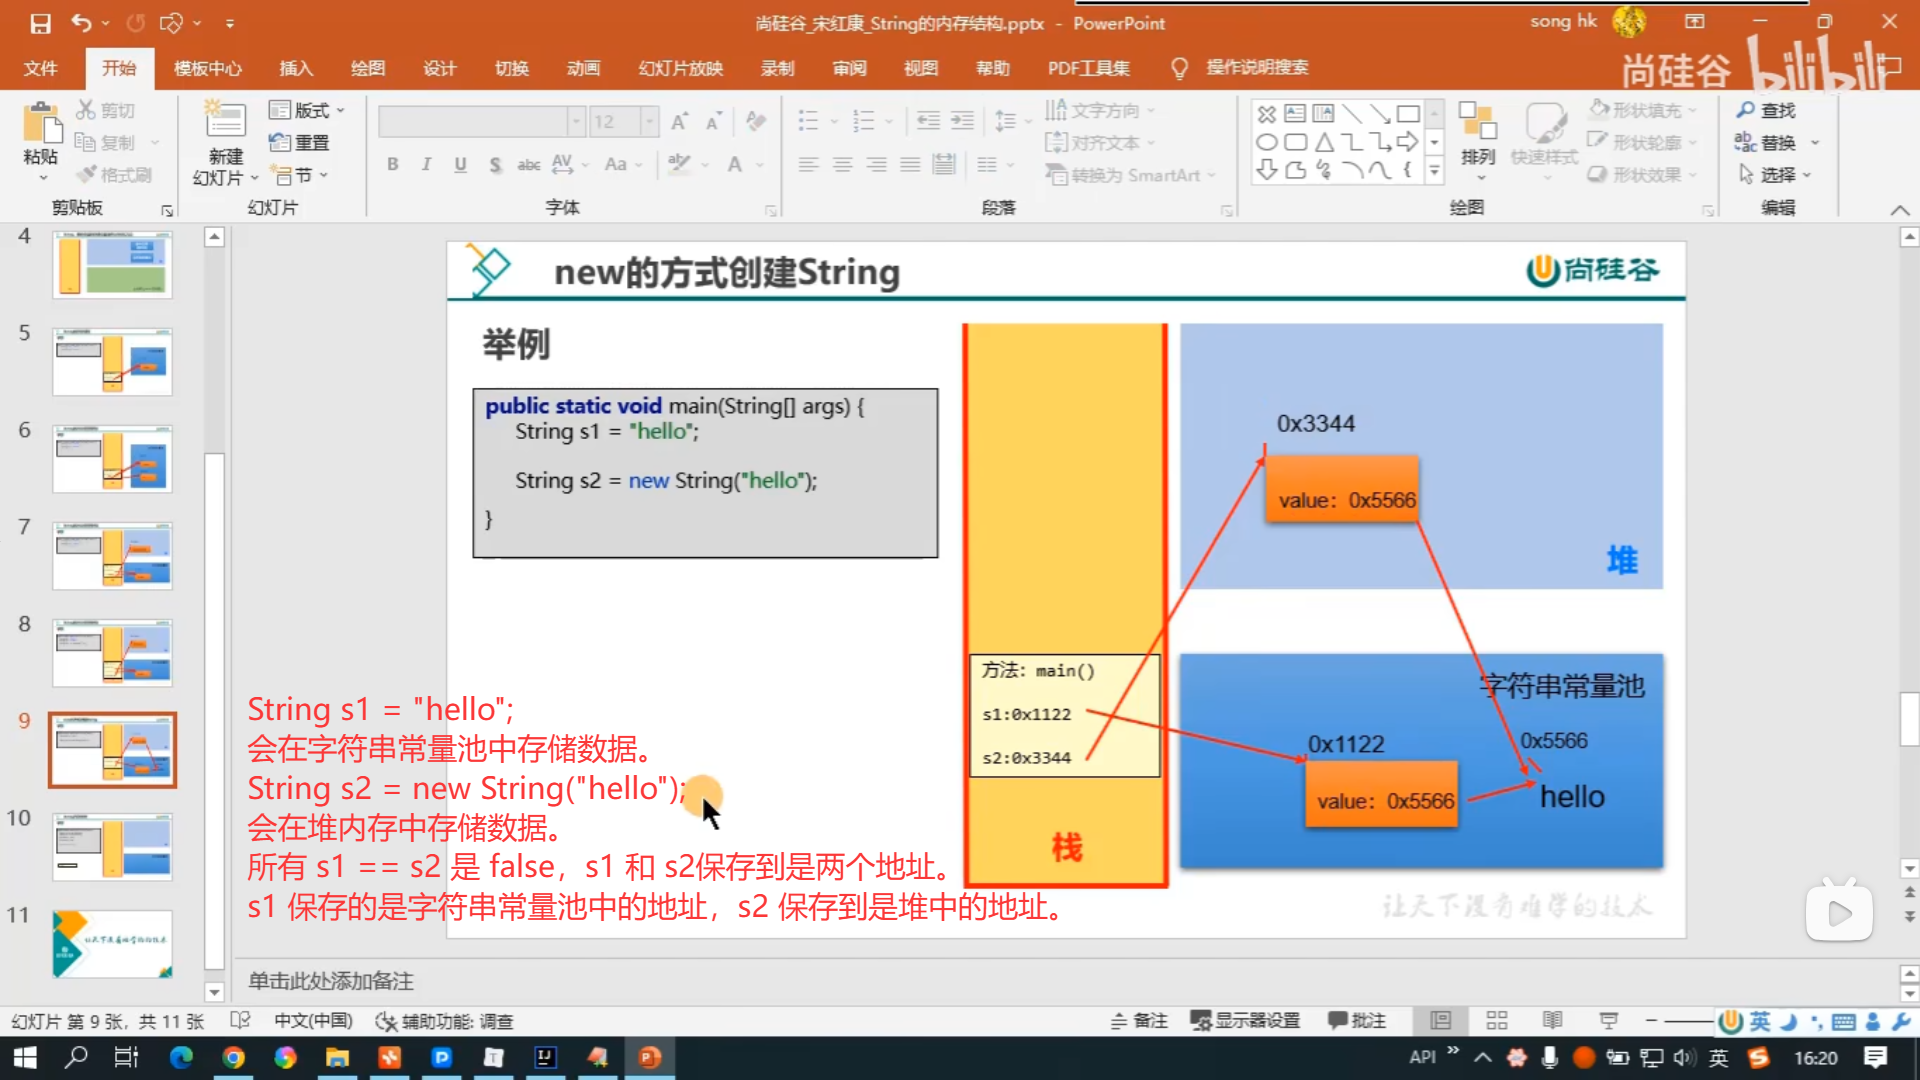Open Reading View from status bar
This screenshot has width=1920, height=1080.
point(1552,1020)
